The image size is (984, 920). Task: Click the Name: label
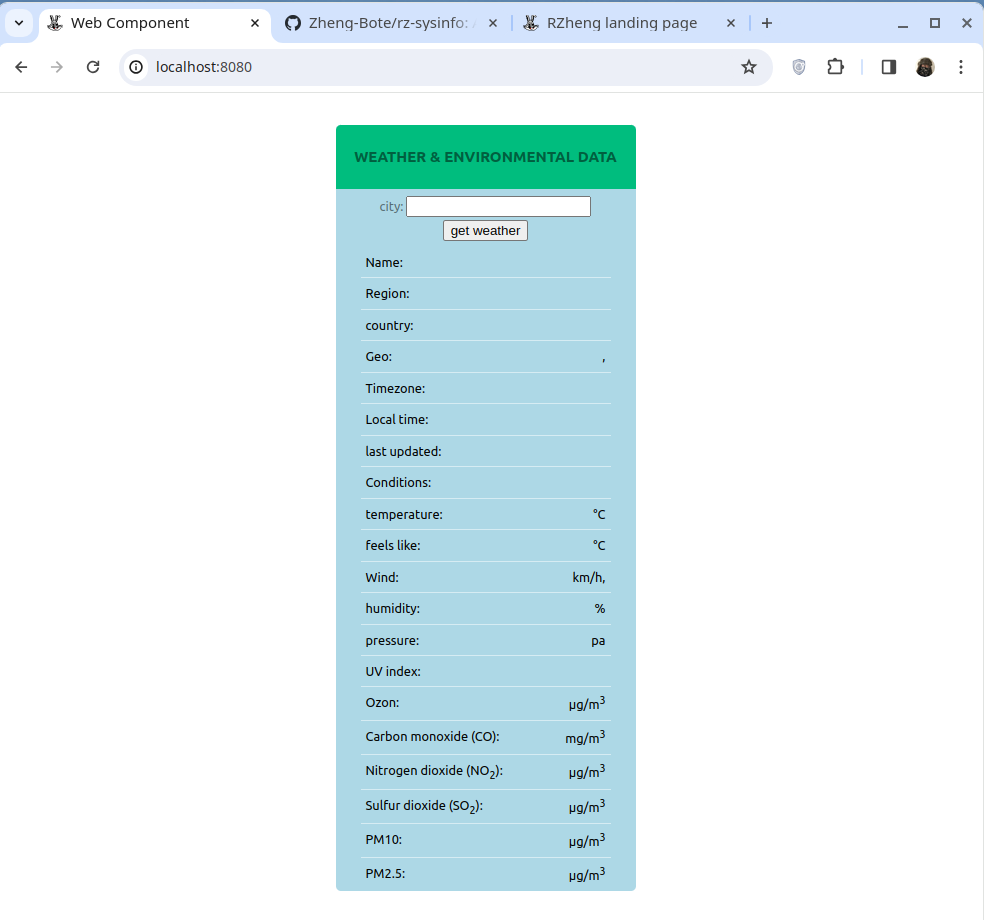(x=384, y=263)
